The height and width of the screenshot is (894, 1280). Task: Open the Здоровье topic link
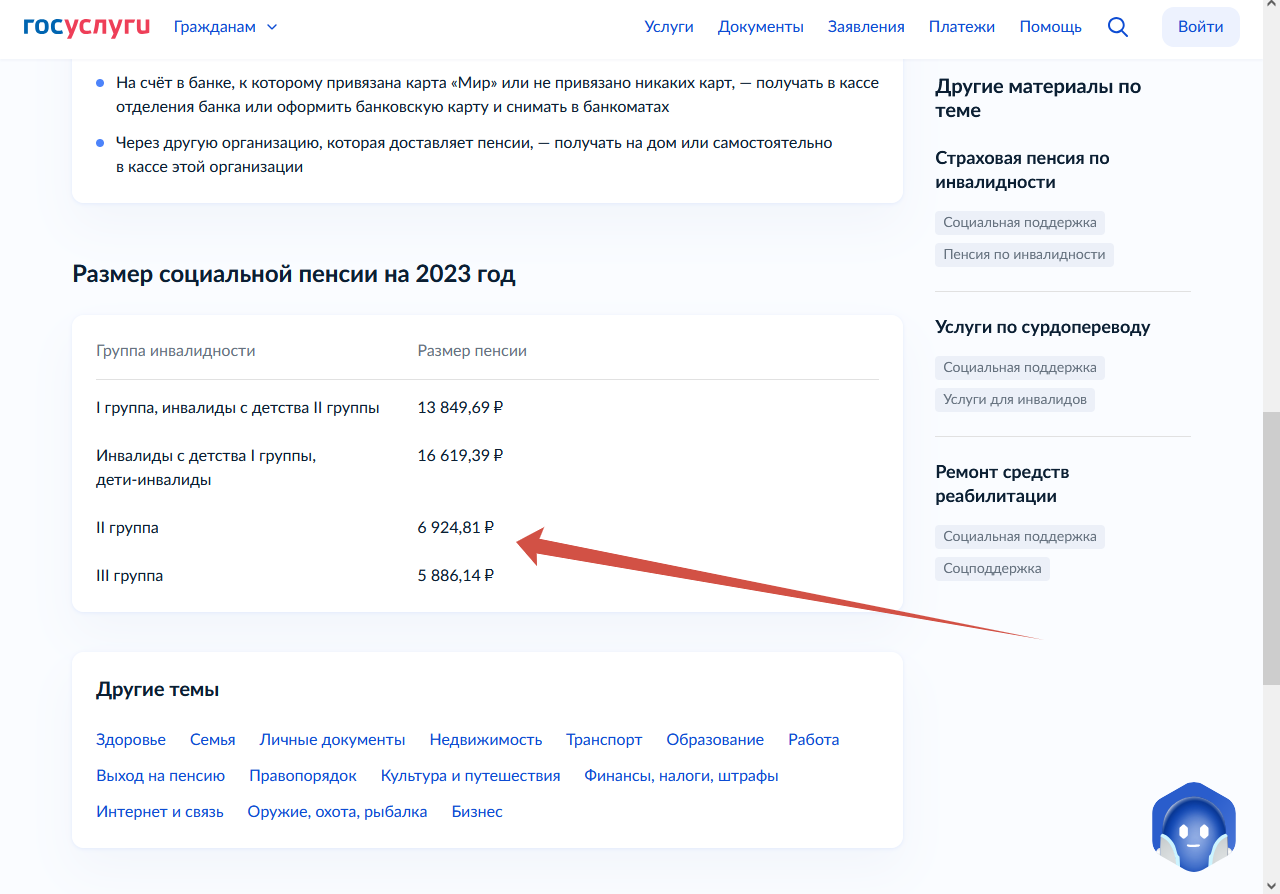[x=131, y=740]
